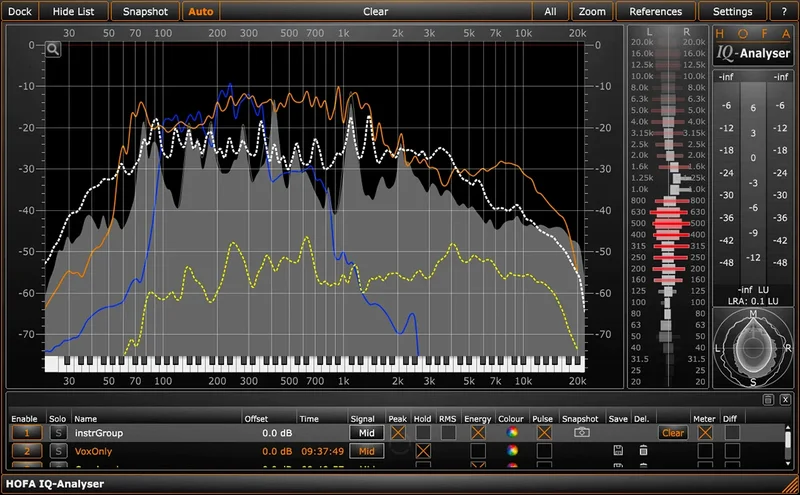Click the stereo vectorscope display
Image resolution: width=800 pixels, height=495 pixels.
tap(753, 347)
